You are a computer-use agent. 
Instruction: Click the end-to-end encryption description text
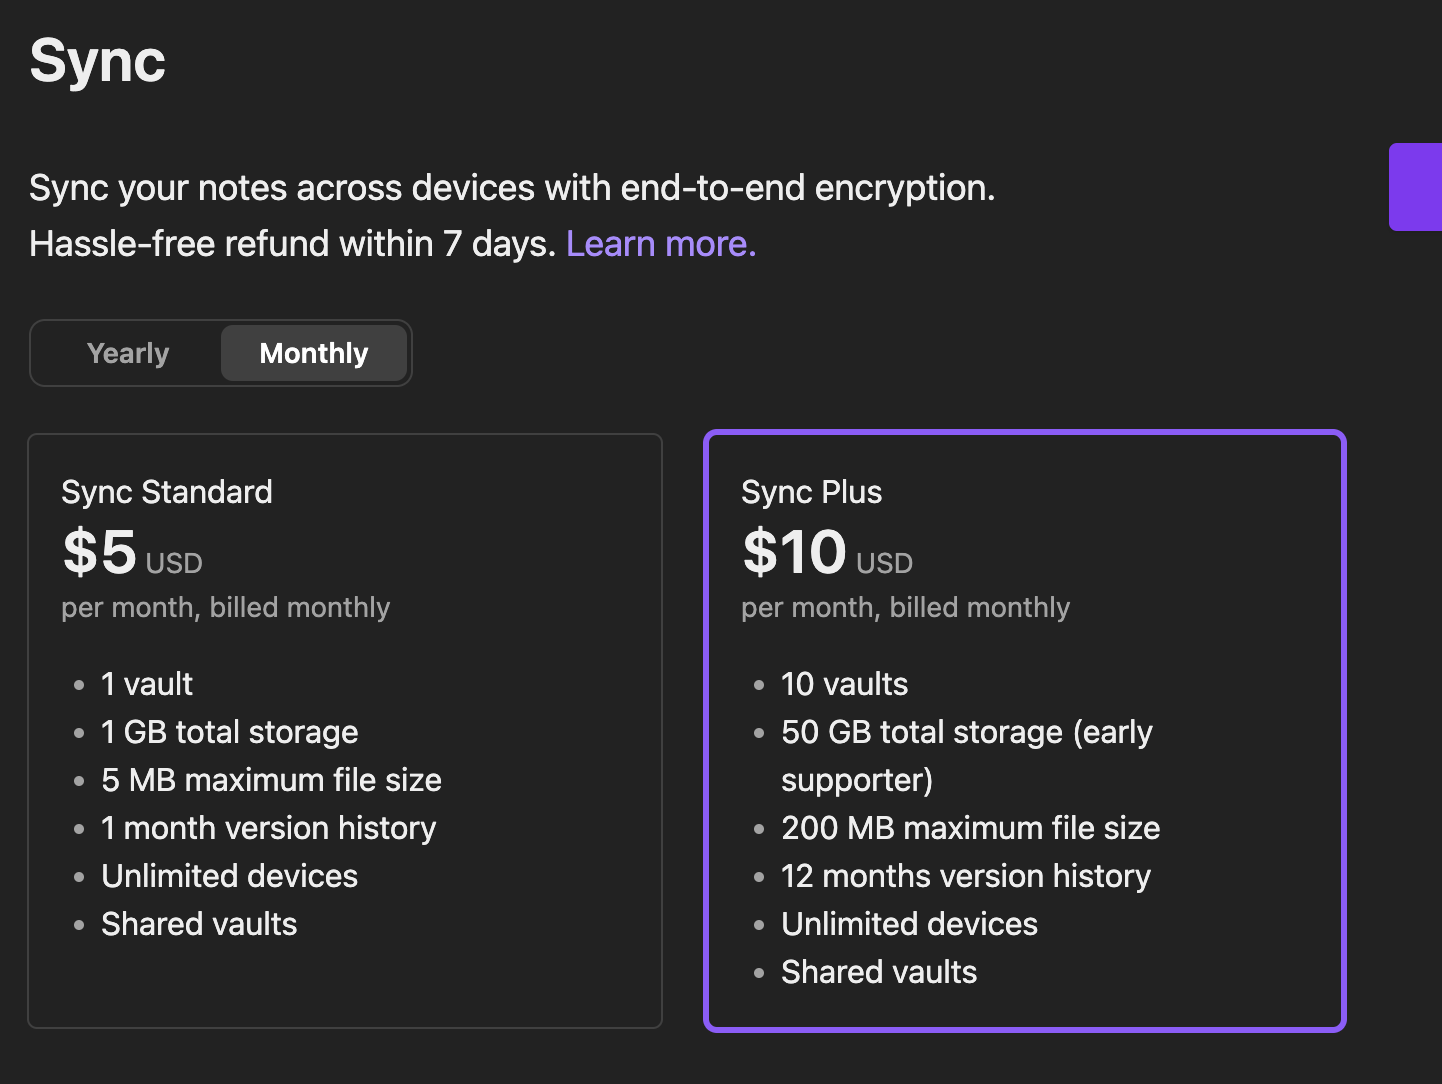click(x=512, y=188)
